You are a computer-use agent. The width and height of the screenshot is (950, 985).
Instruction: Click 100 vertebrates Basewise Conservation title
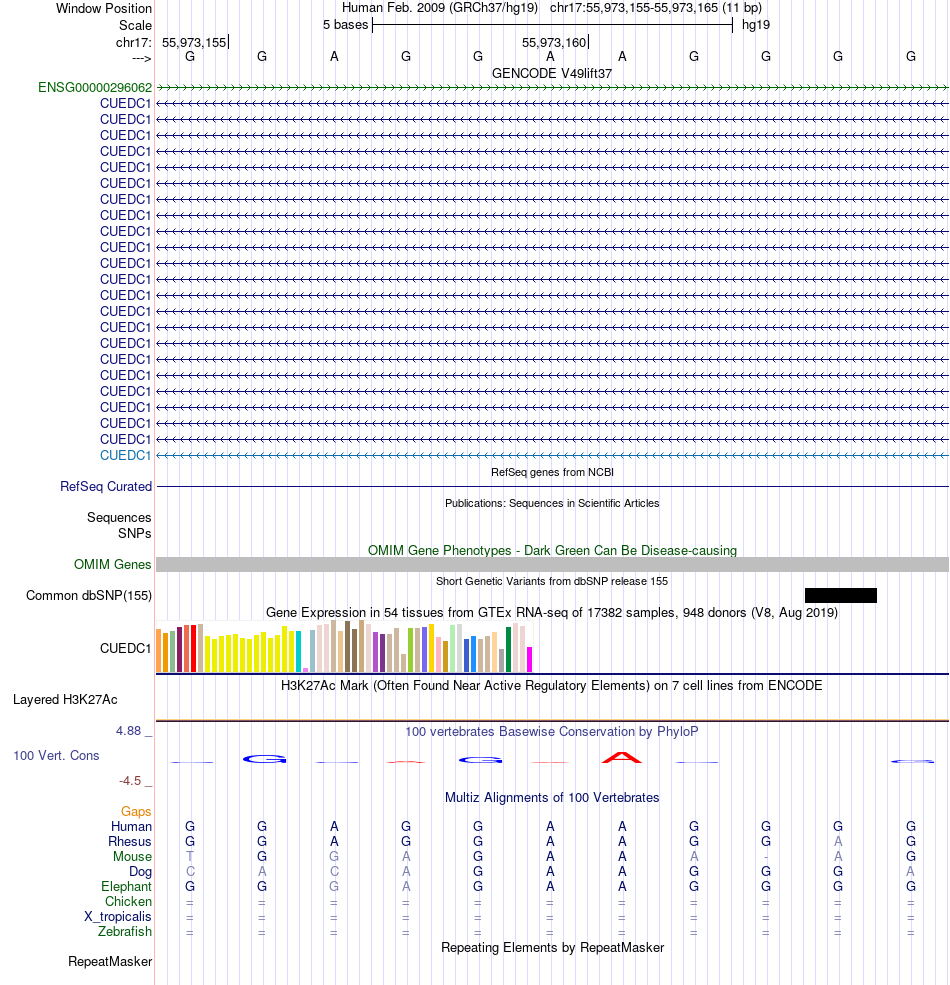[552, 732]
